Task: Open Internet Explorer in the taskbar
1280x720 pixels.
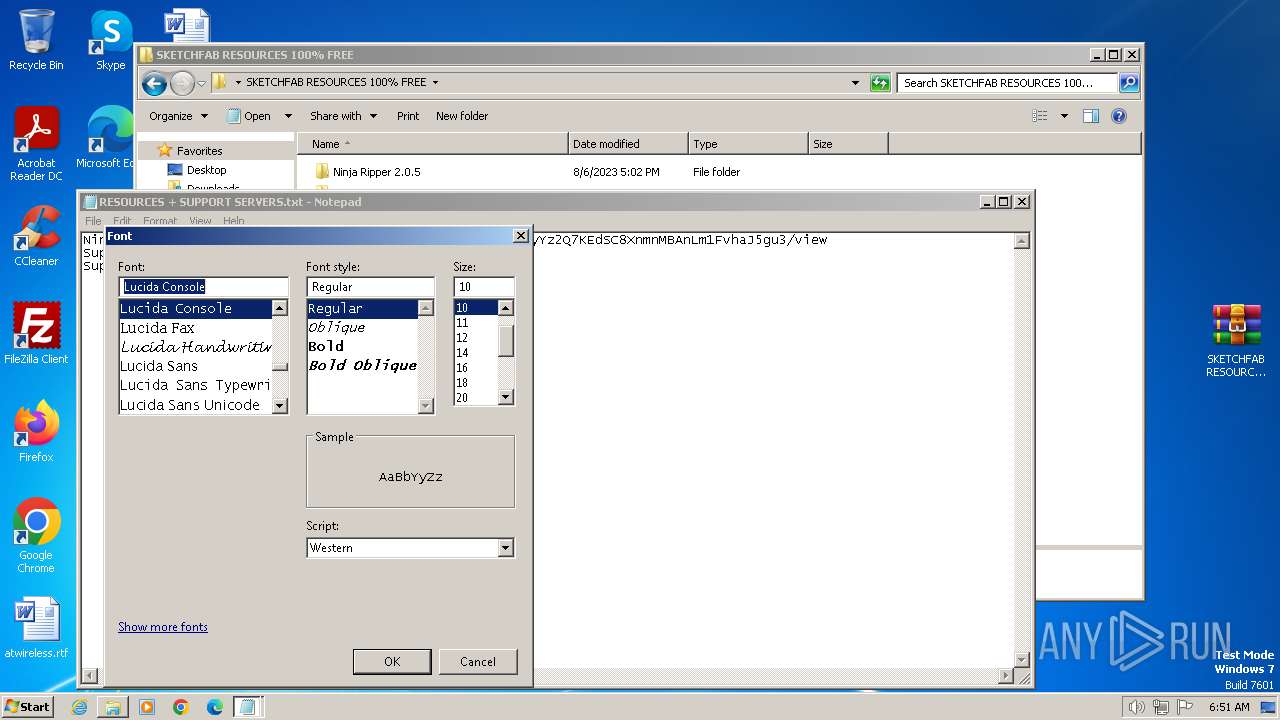Action: click(79, 707)
